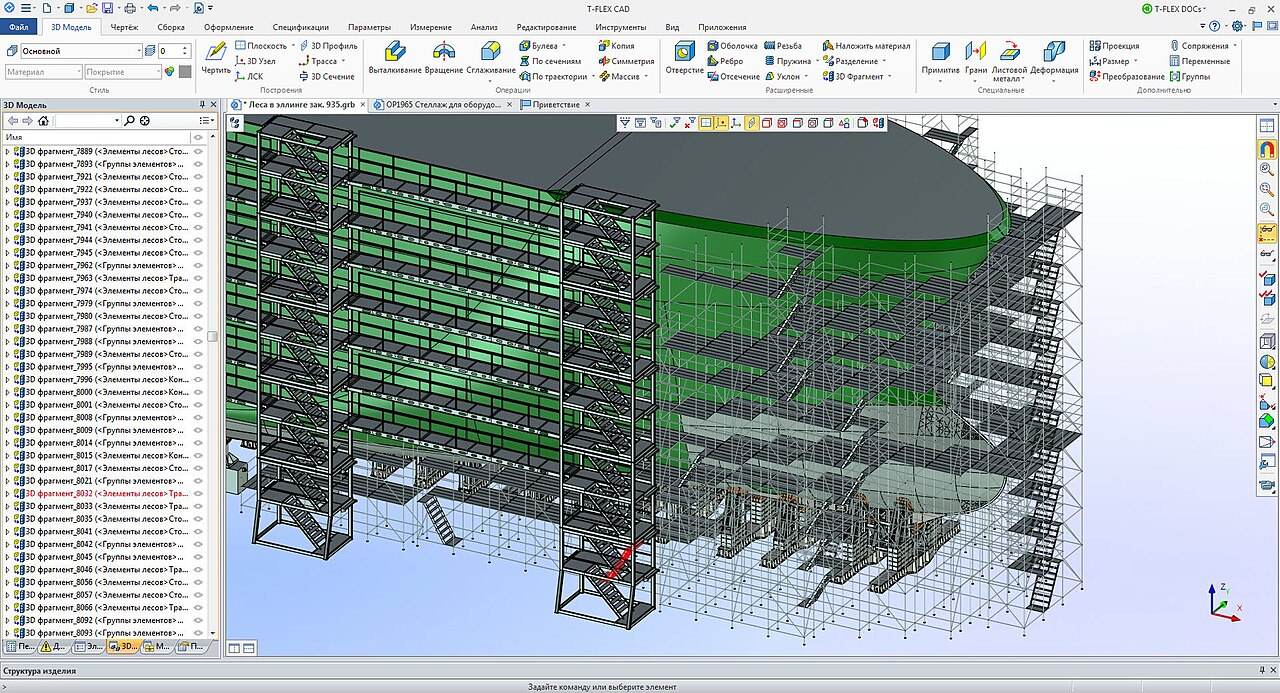Expand the 3D фрагмент_7937 tree node
Viewport: 1280px width, 693px height.
click(7, 202)
